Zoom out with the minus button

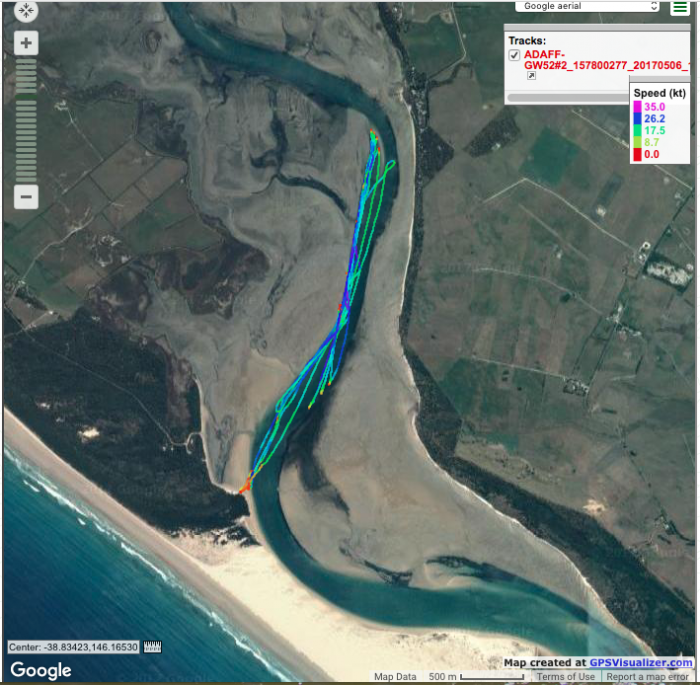26,197
